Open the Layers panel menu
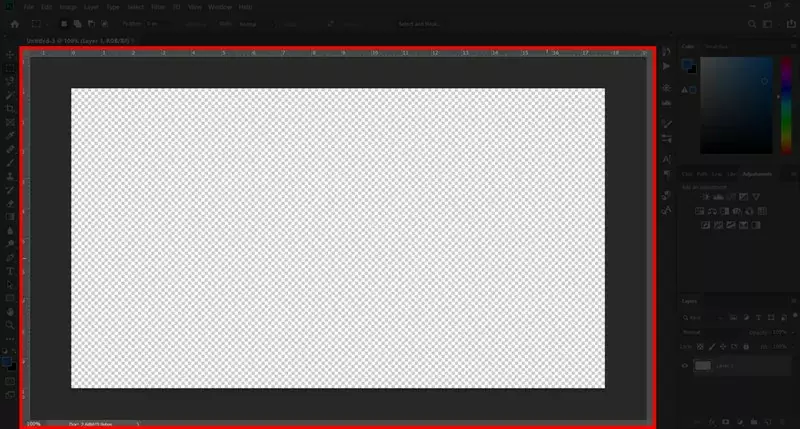Viewport: 800px width, 429px height. pyautogui.click(x=793, y=301)
